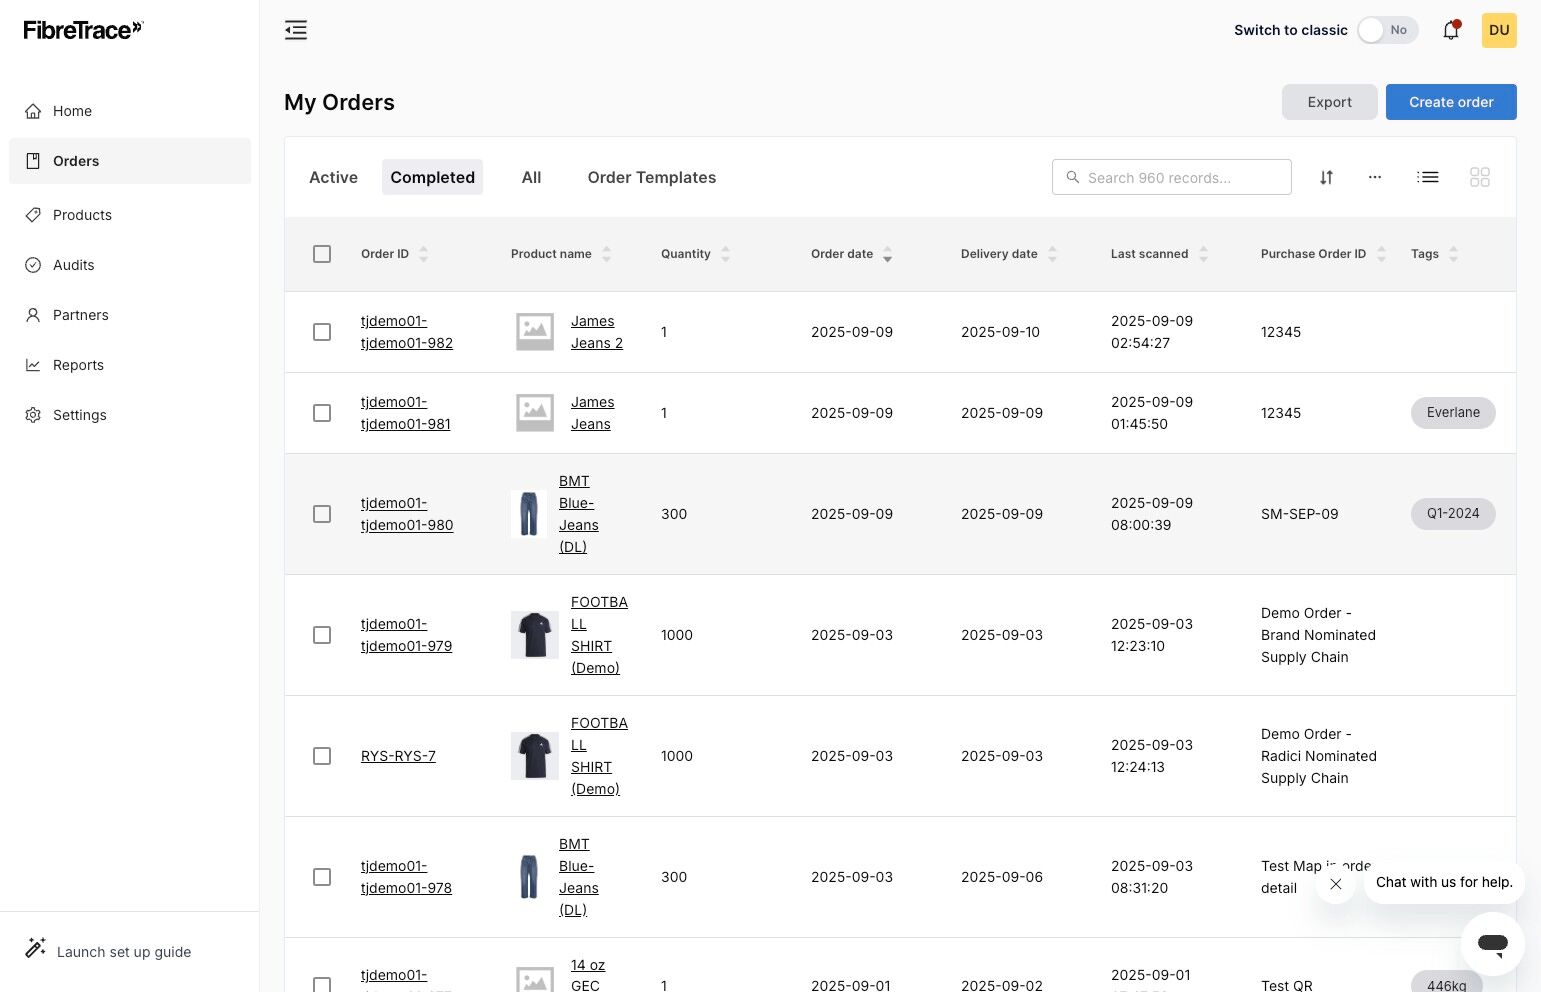The width and height of the screenshot is (1541, 992).
Task: Click the Create order button
Action: [x=1451, y=102]
